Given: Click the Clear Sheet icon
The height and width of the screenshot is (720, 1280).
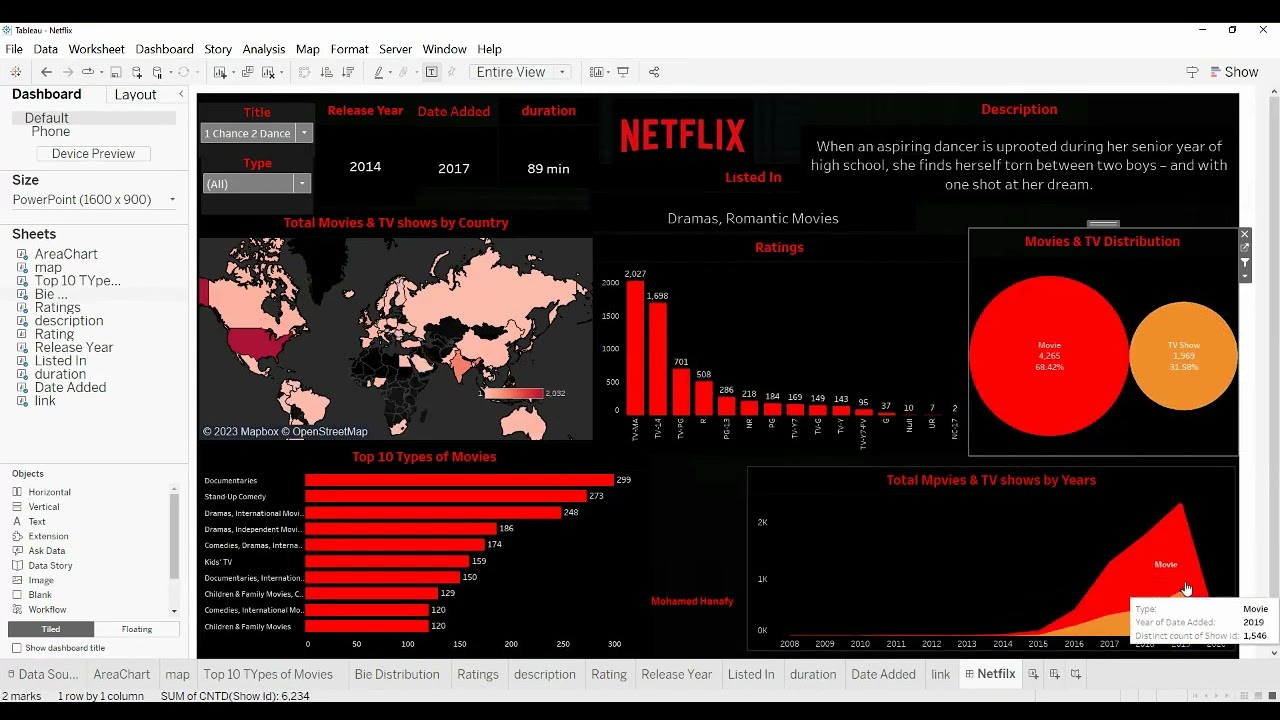Looking at the screenshot, I should [267, 72].
